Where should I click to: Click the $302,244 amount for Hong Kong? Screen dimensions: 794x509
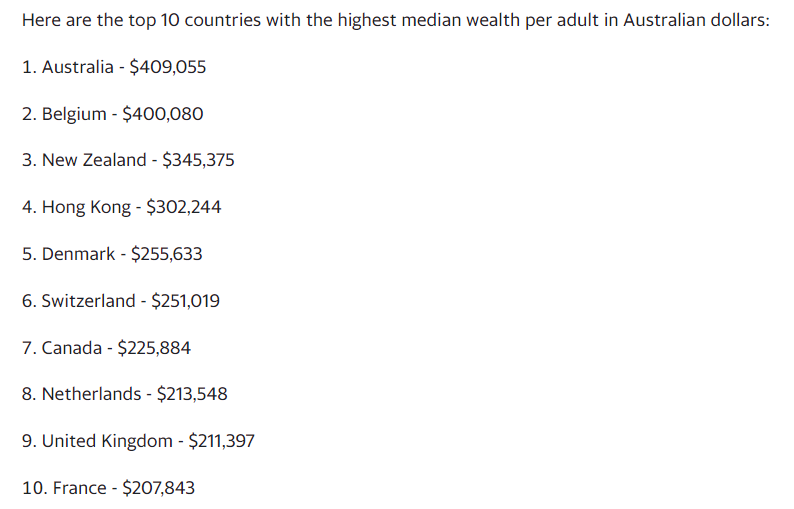184,207
